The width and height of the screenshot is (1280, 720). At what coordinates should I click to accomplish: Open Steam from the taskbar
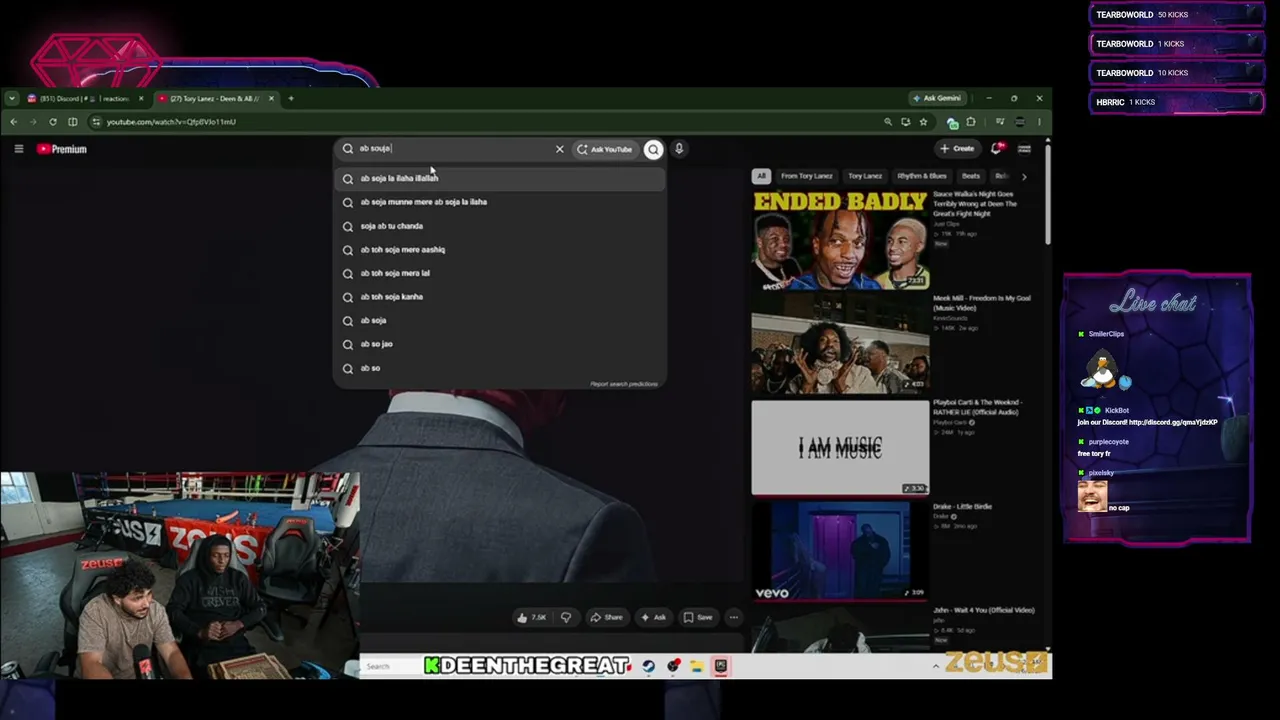(x=649, y=666)
